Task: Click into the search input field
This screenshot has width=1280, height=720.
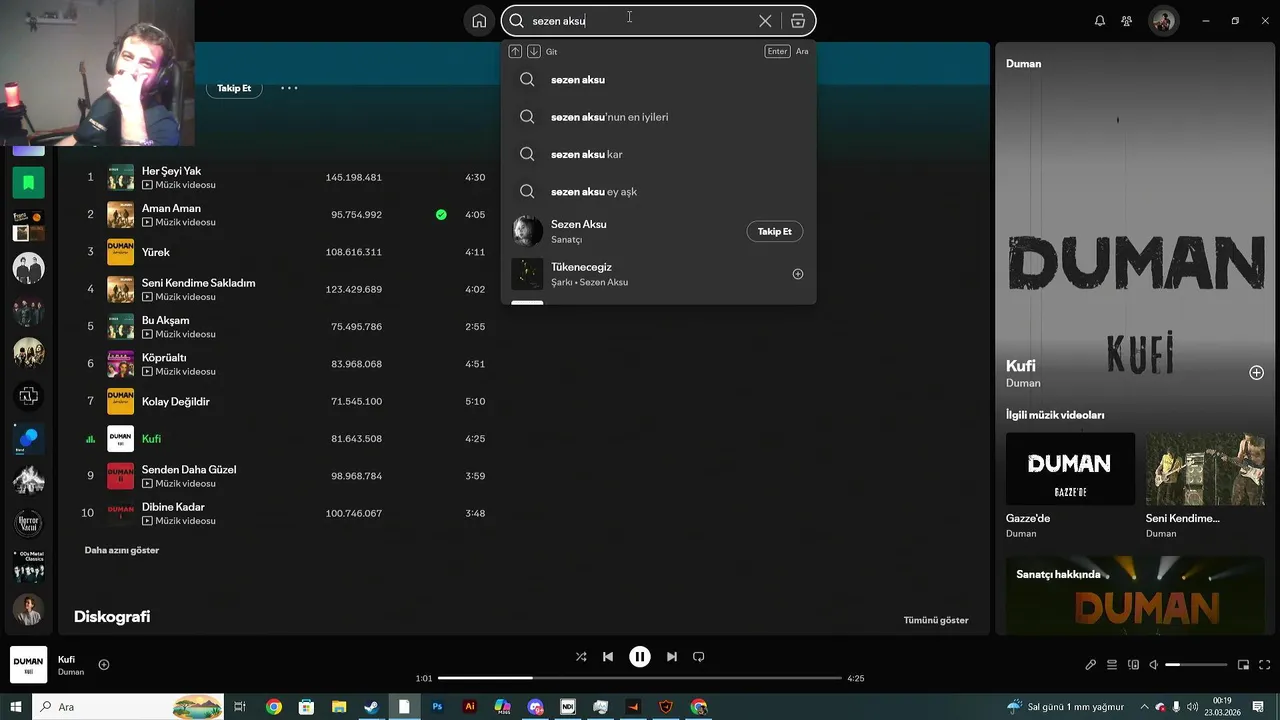Action: 640,21
